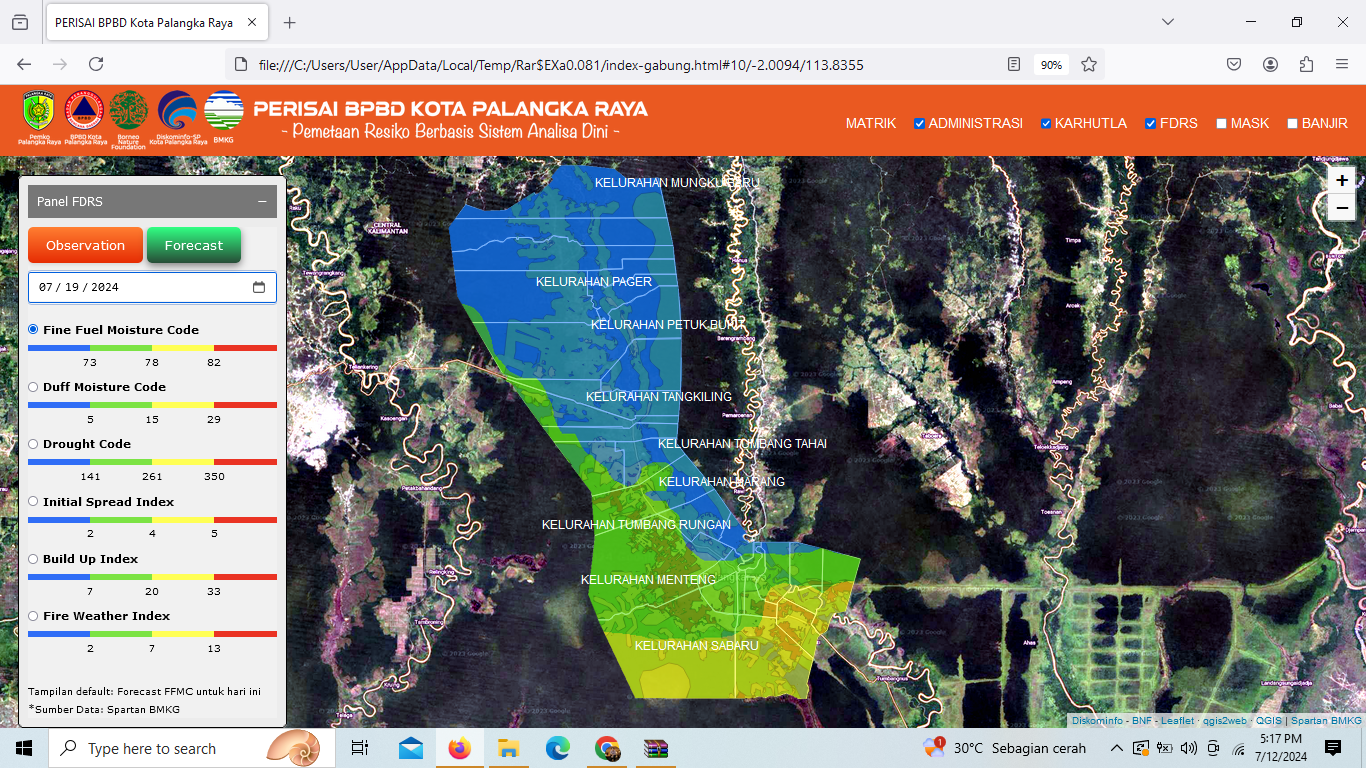This screenshot has width=1366, height=768.
Task: Select Fine Fuel Moisture Code radio
Action: tap(33, 329)
